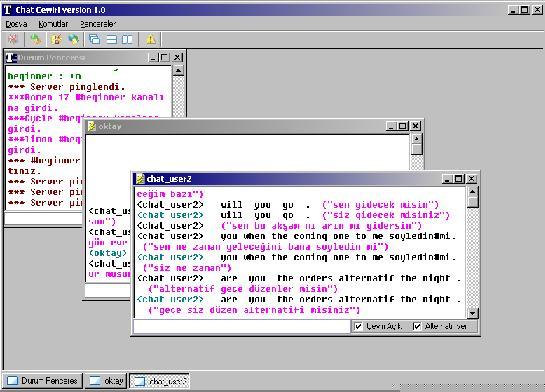Click the globe toolbar icon
This screenshot has width=545, height=392.
(73, 39)
